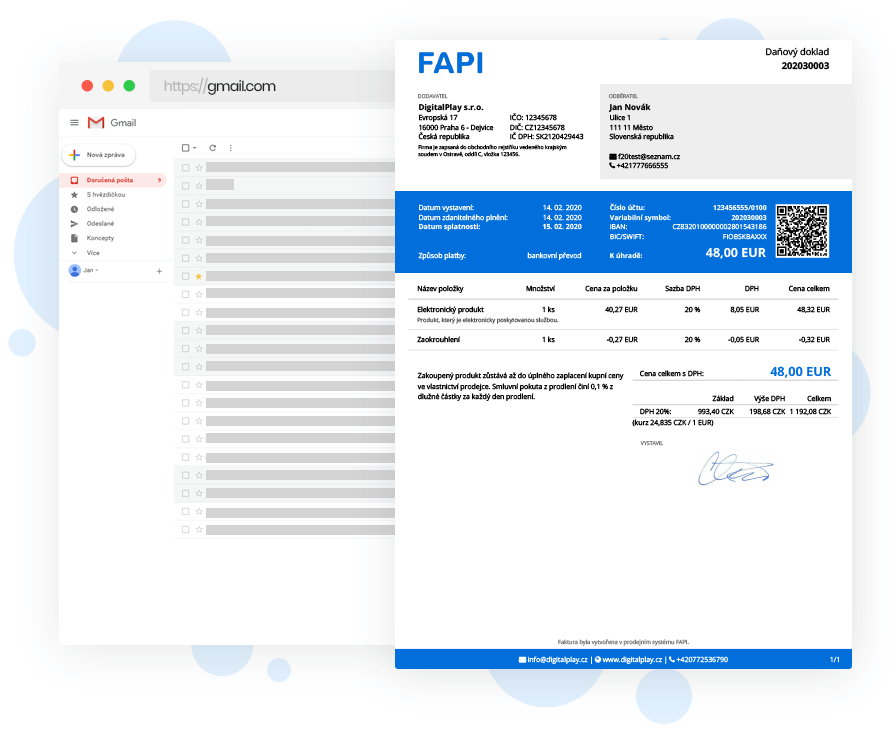Click the Gmail envelope logo
The width and height of the screenshot is (896, 734).
pyautogui.click(x=96, y=122)
